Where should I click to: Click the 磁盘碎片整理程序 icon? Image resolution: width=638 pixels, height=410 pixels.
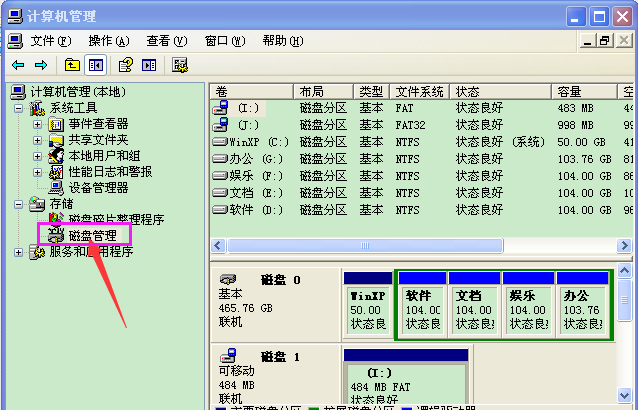57,219
